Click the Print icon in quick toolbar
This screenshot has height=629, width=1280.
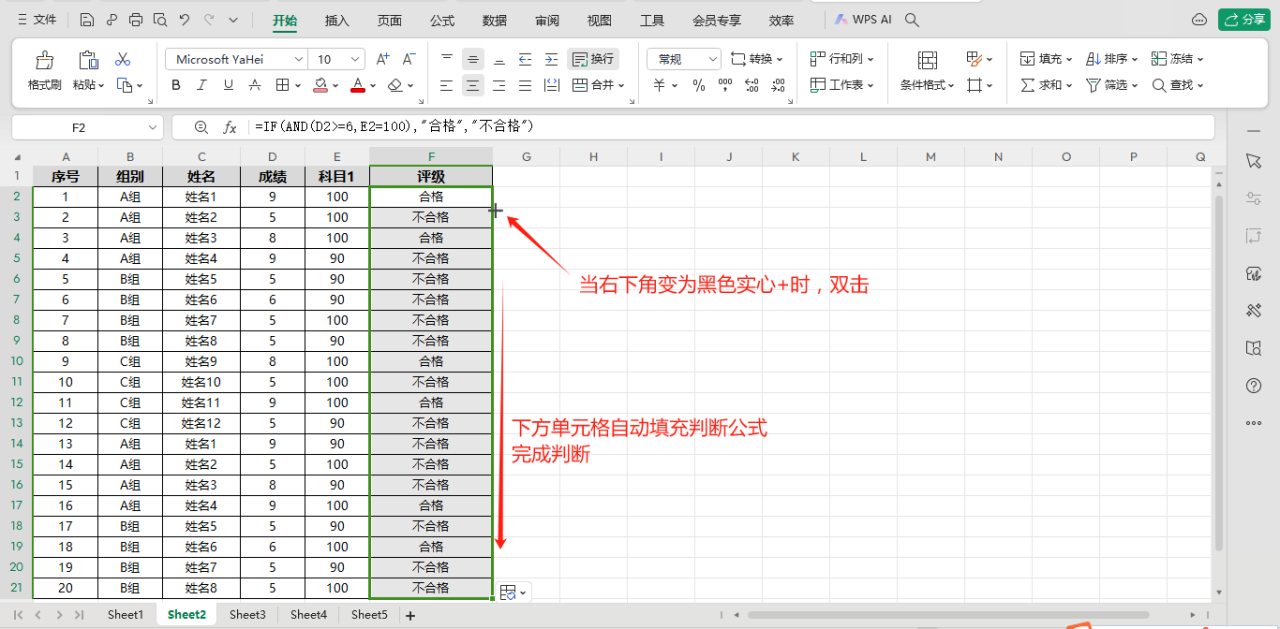pos(135,20)
